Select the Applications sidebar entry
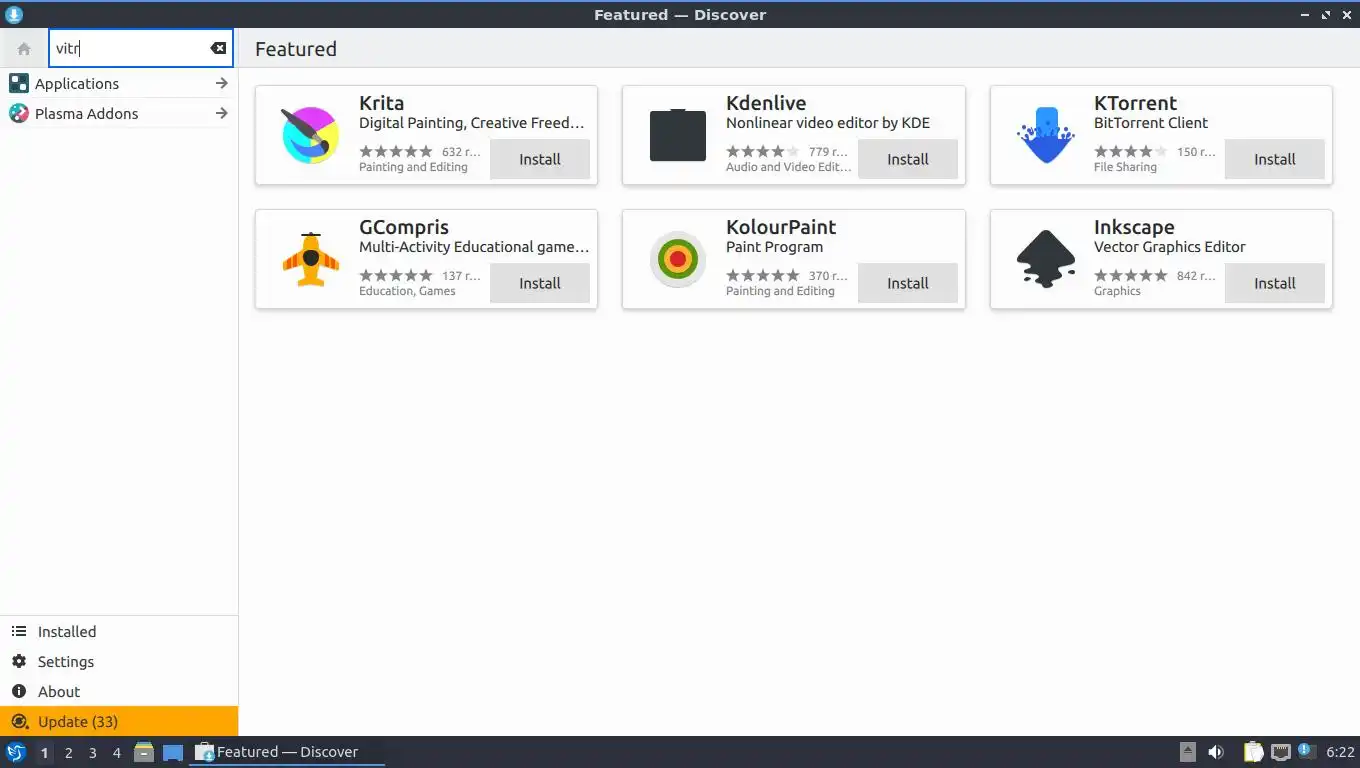The image size is (1360, 768). 119,83
